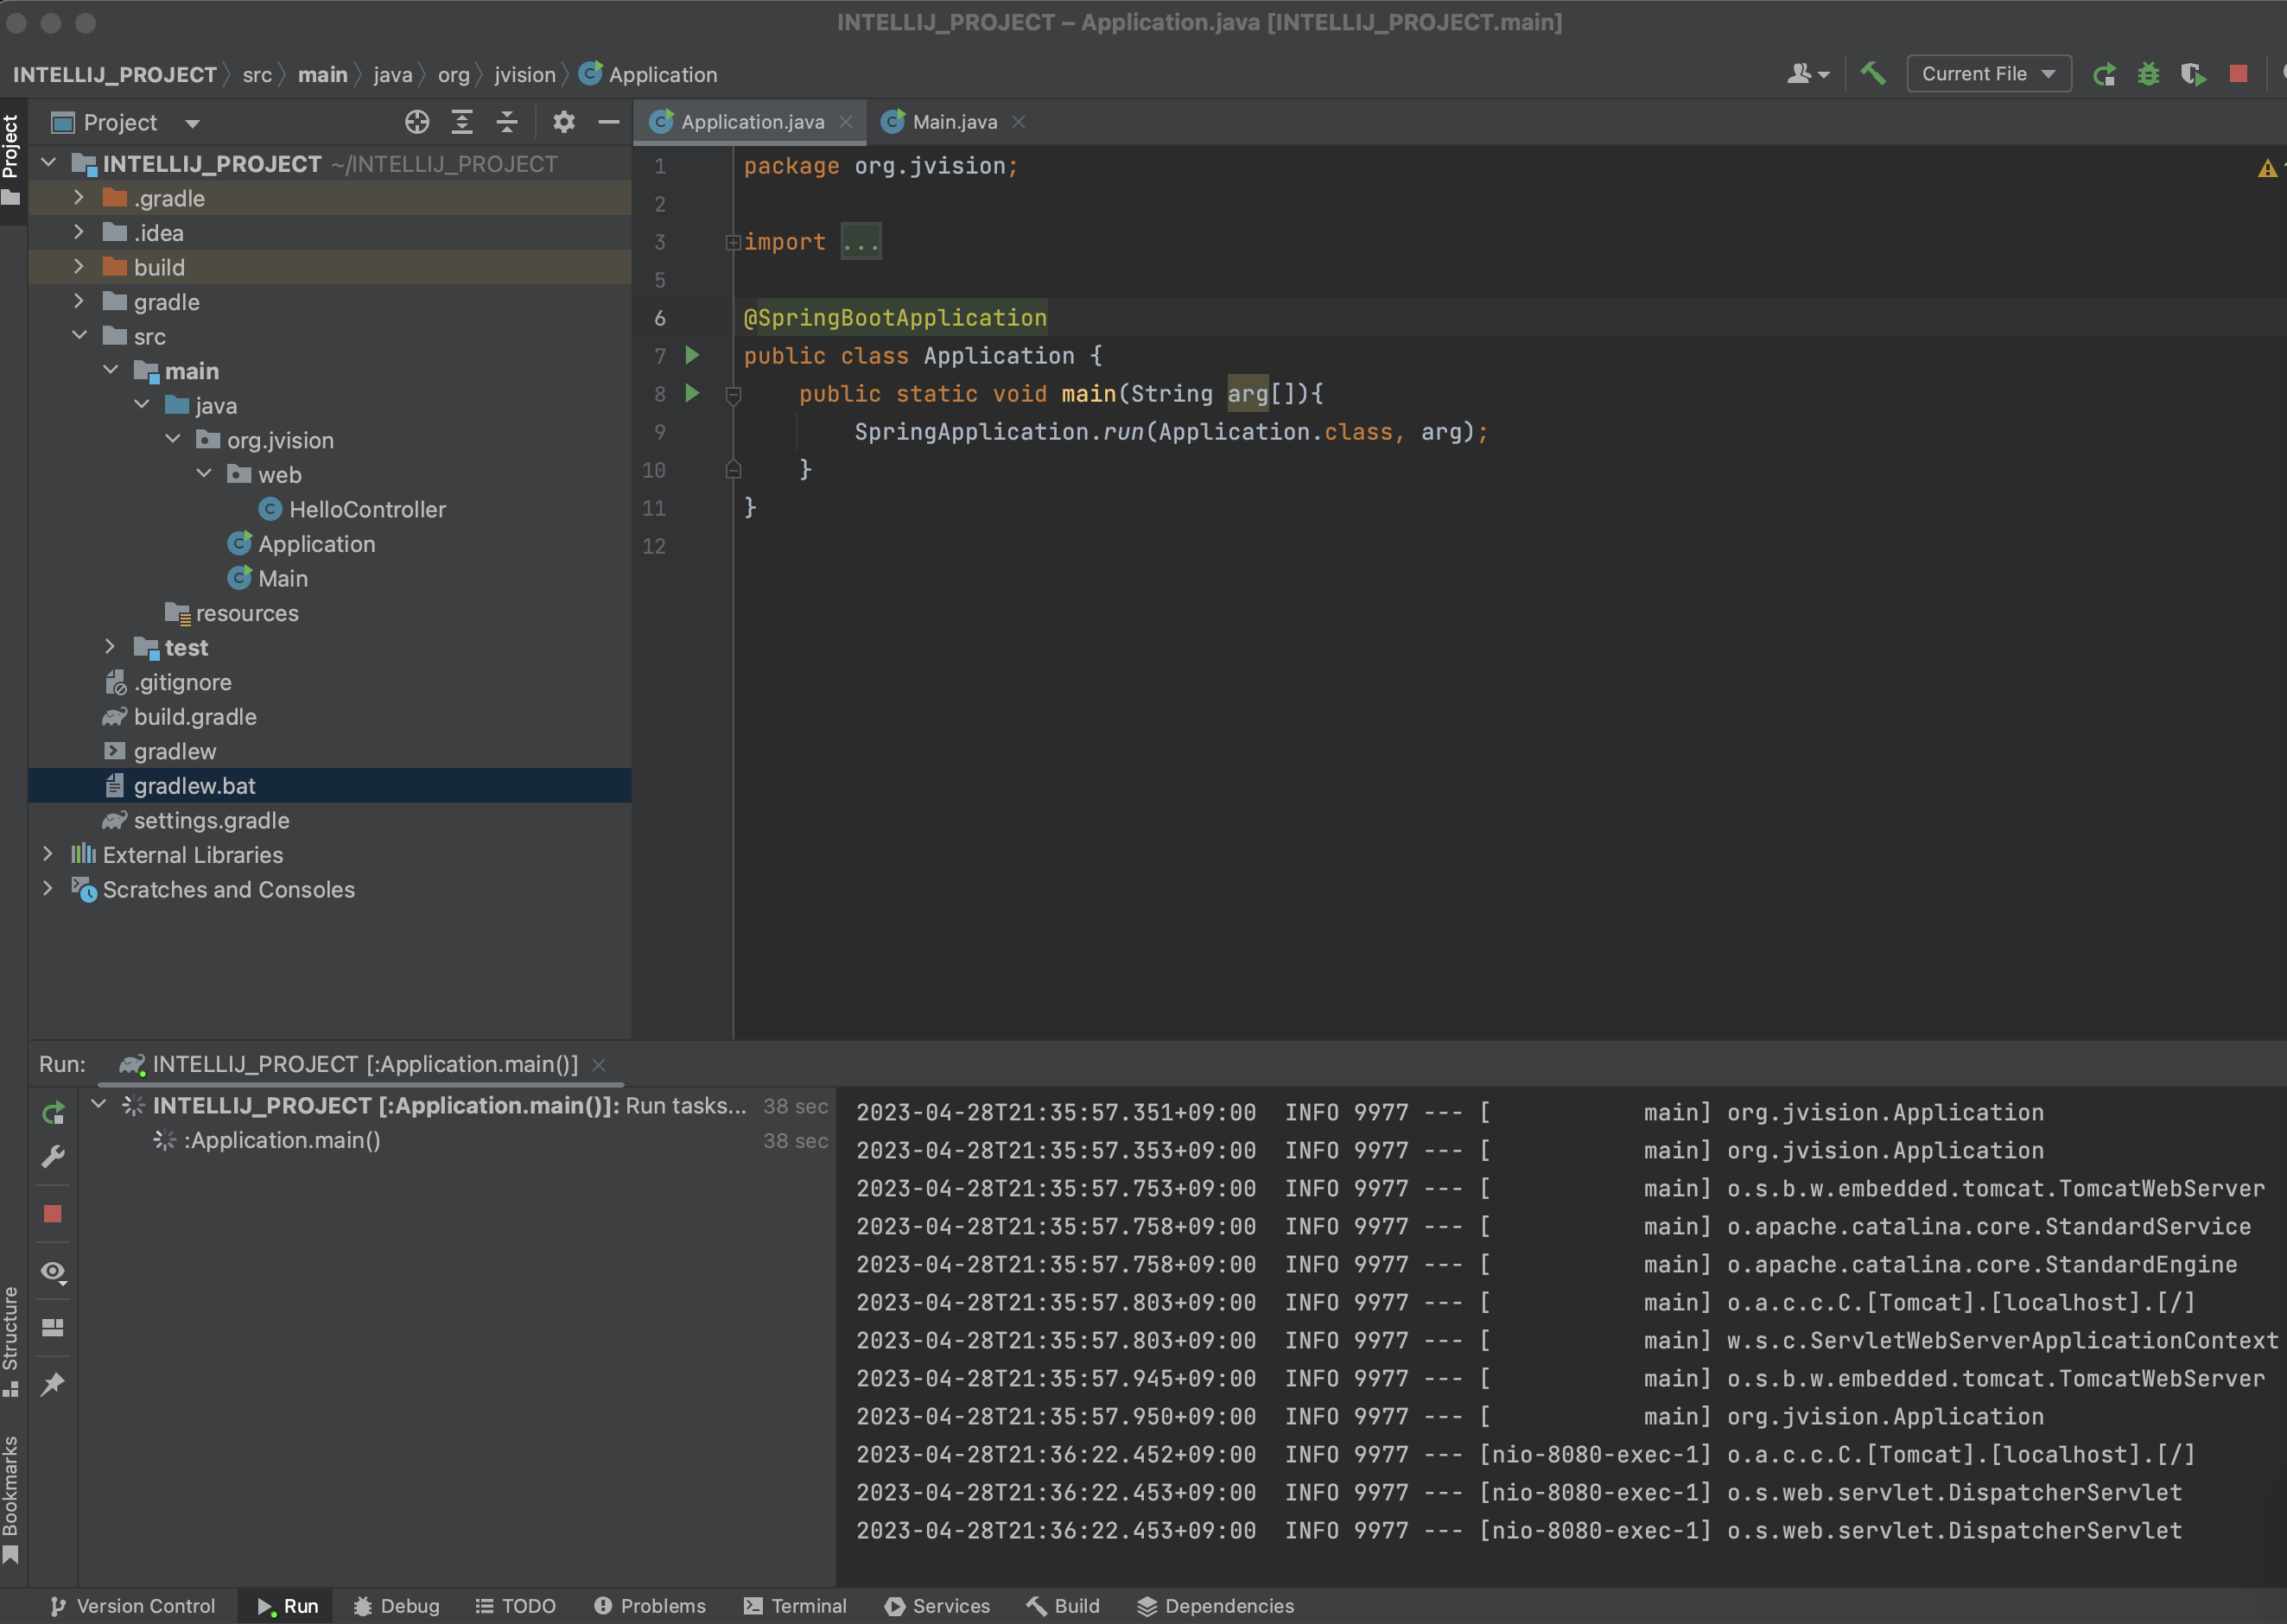Expand the External Libraries node
Image resolution: width=2287 pixels, height=1624 pixels.
pyautogui.click(x=47, y=854)
